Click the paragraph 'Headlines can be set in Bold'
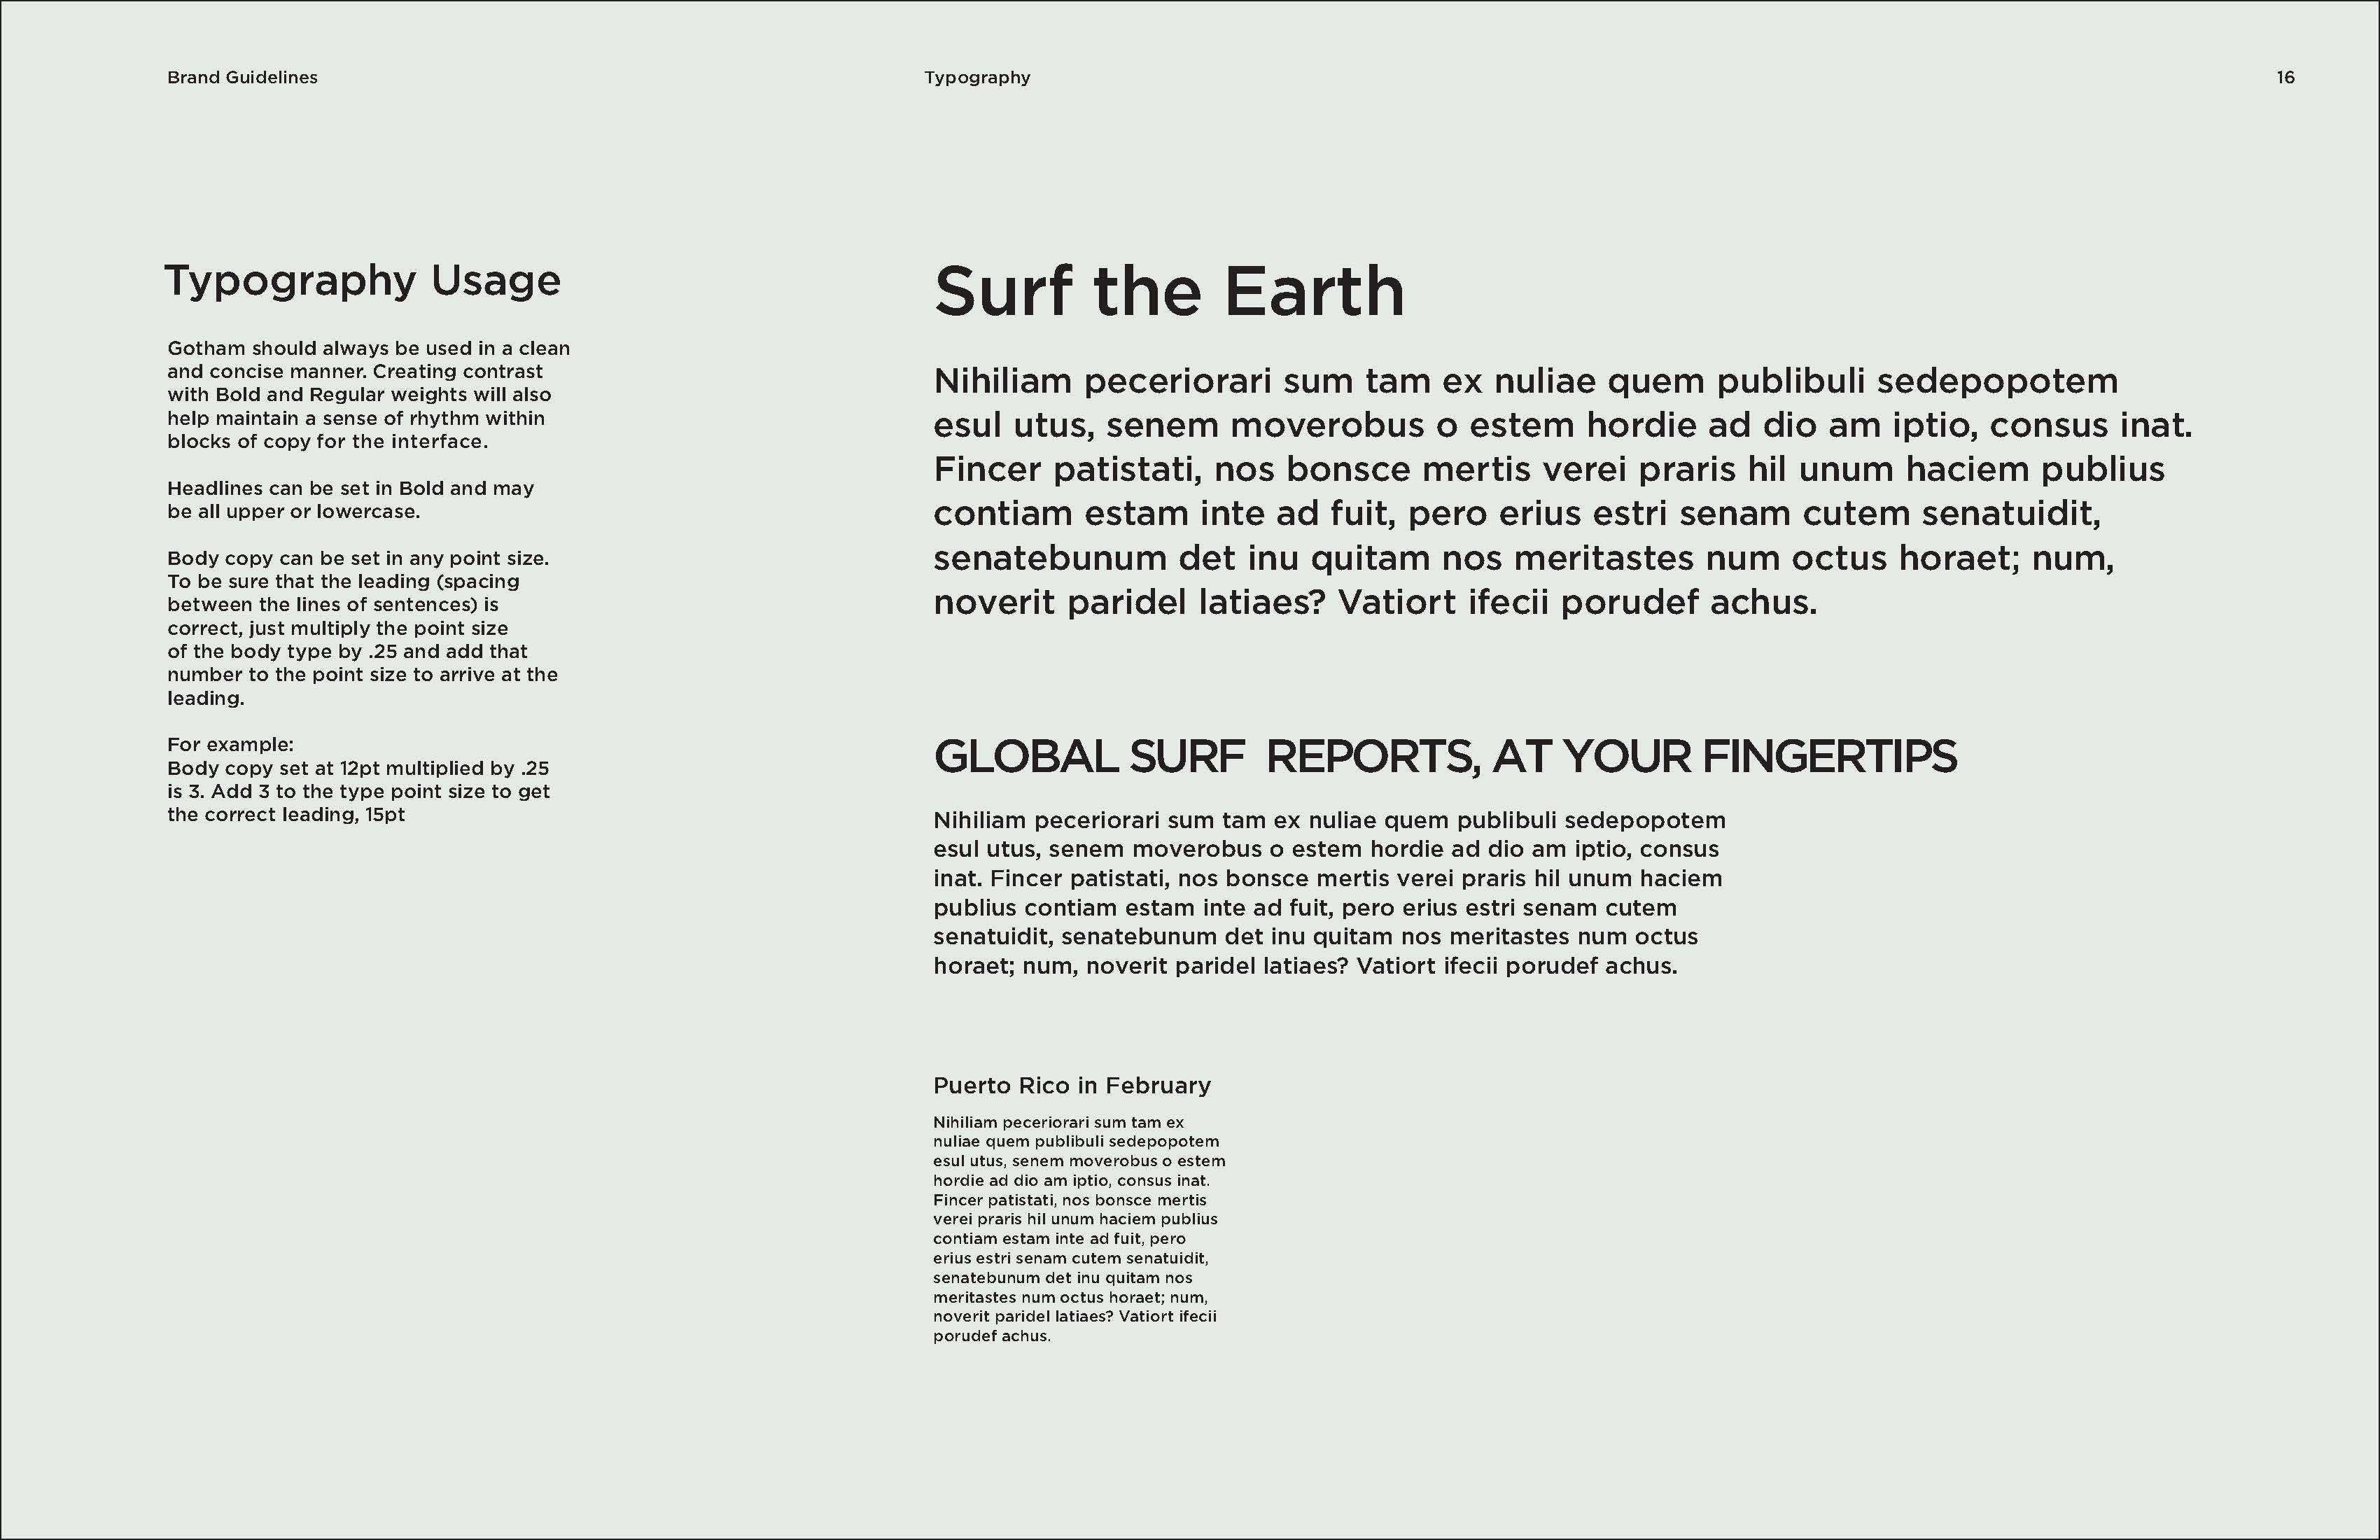 pos(350,500)
